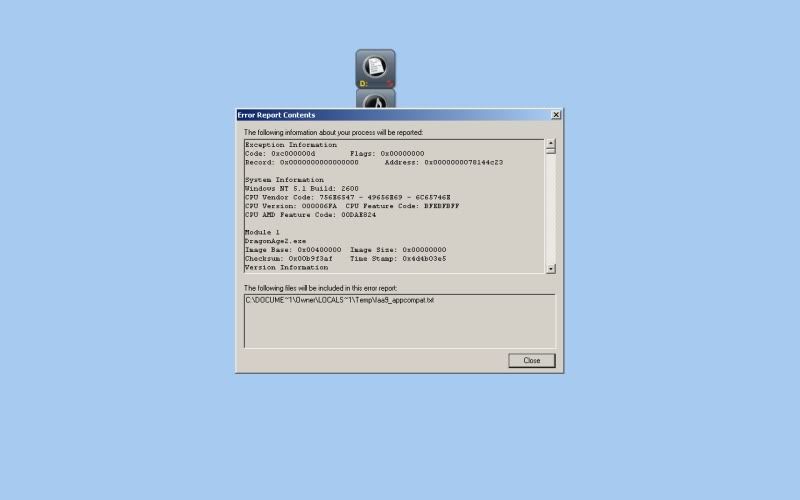Click the Module 1 heading line
Viewport: 800px width, 500px height.
[x=262, y=232]
